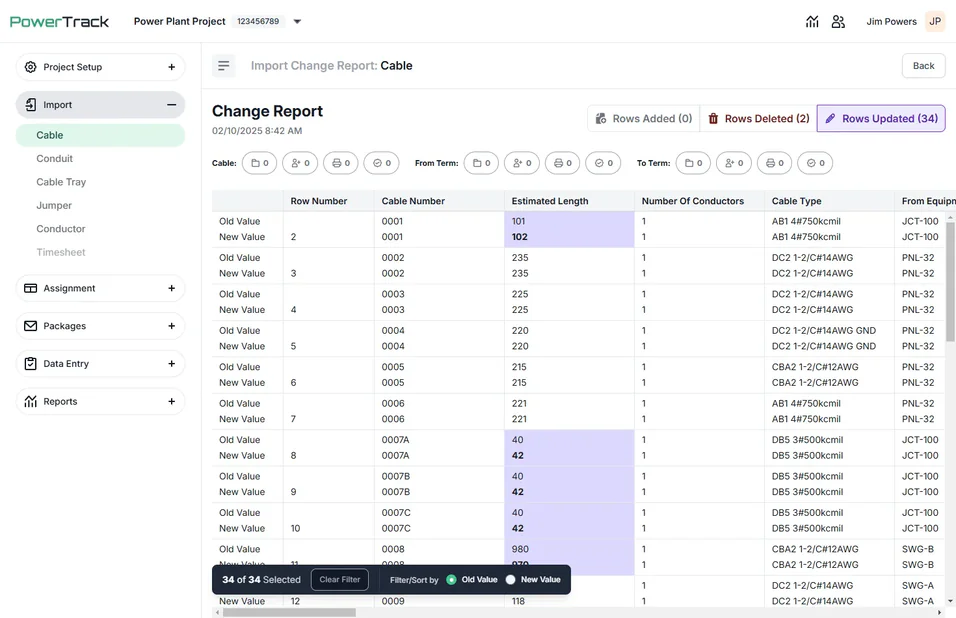Click To Term printer filter chip

pyautogui.click(x=774, y=163)
